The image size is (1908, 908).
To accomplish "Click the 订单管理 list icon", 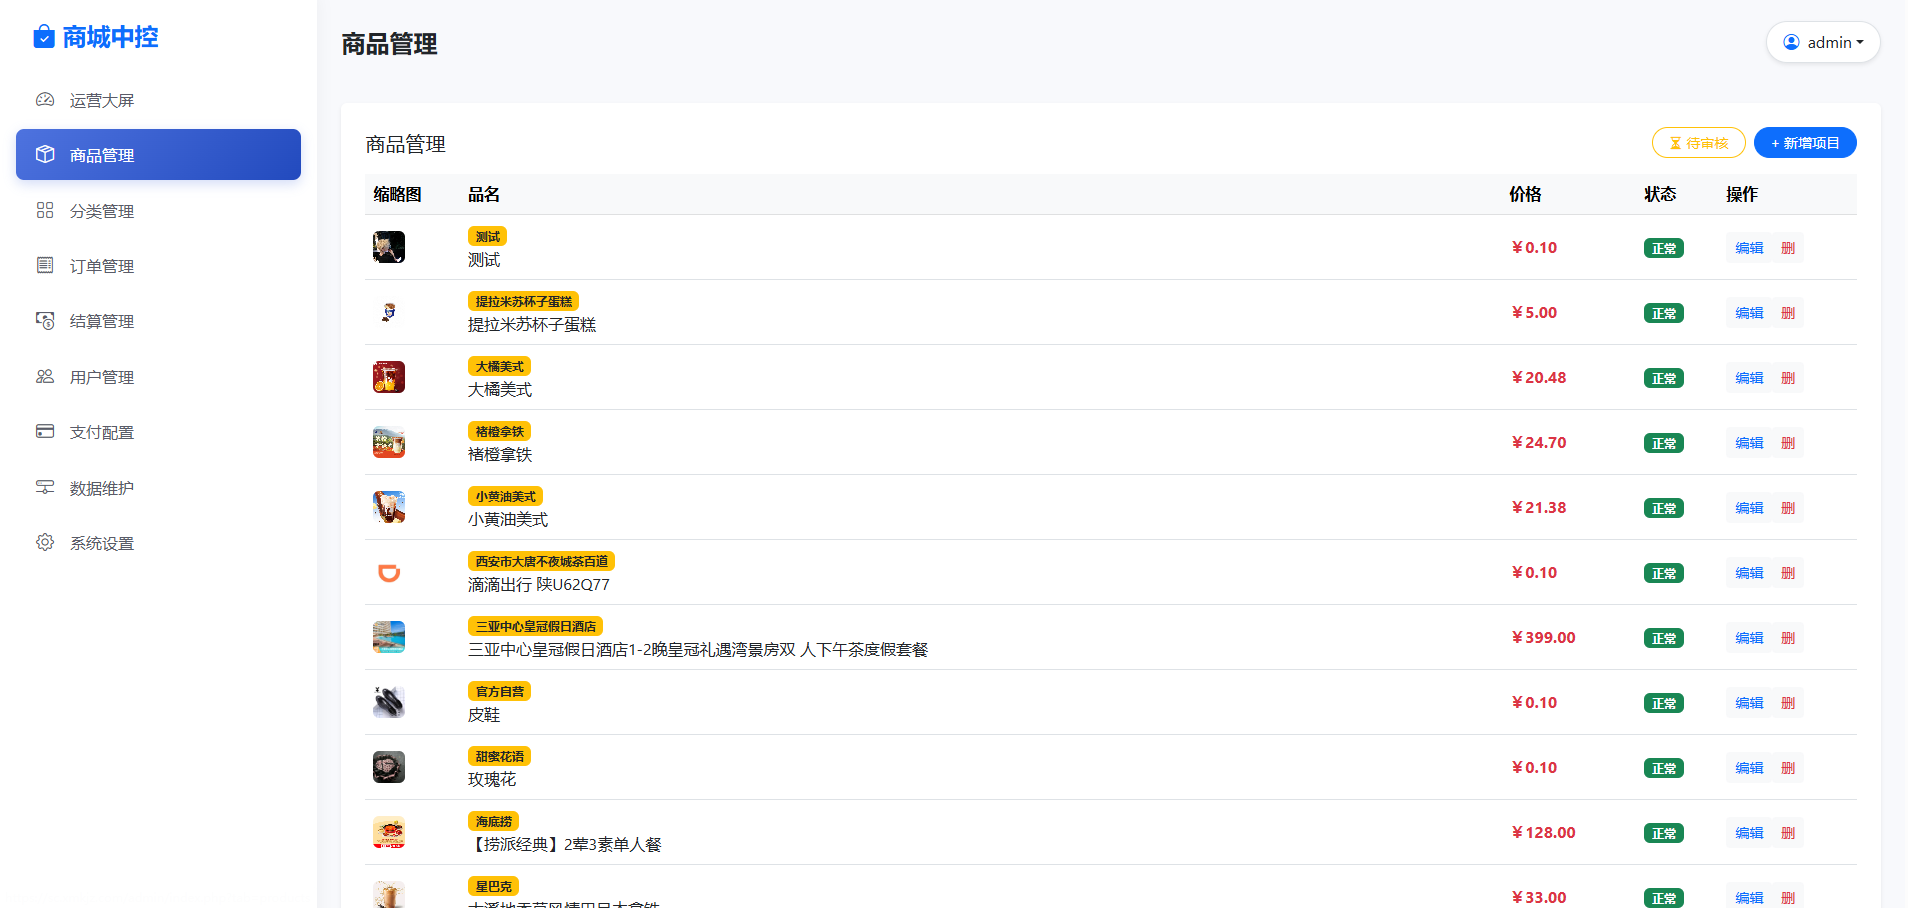I will point(45,266).
